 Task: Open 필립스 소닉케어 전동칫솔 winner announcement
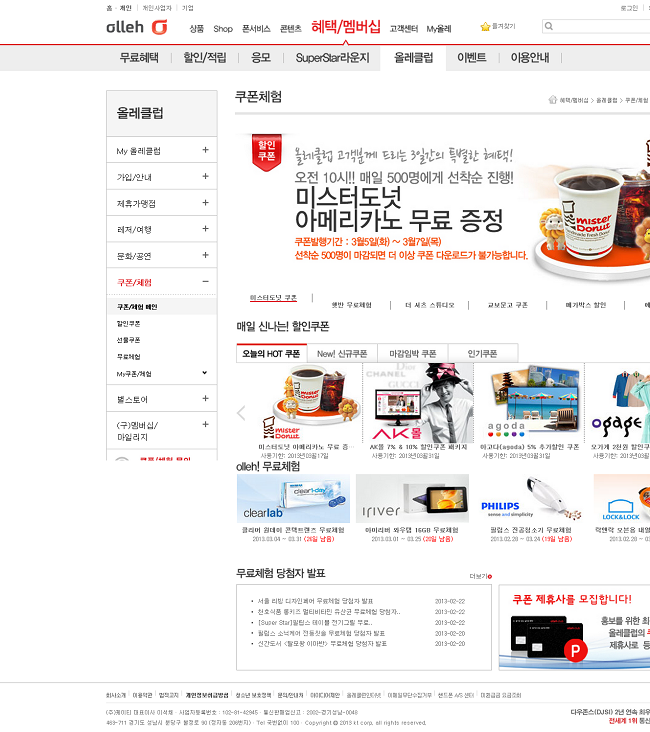[x=321, y=633]
